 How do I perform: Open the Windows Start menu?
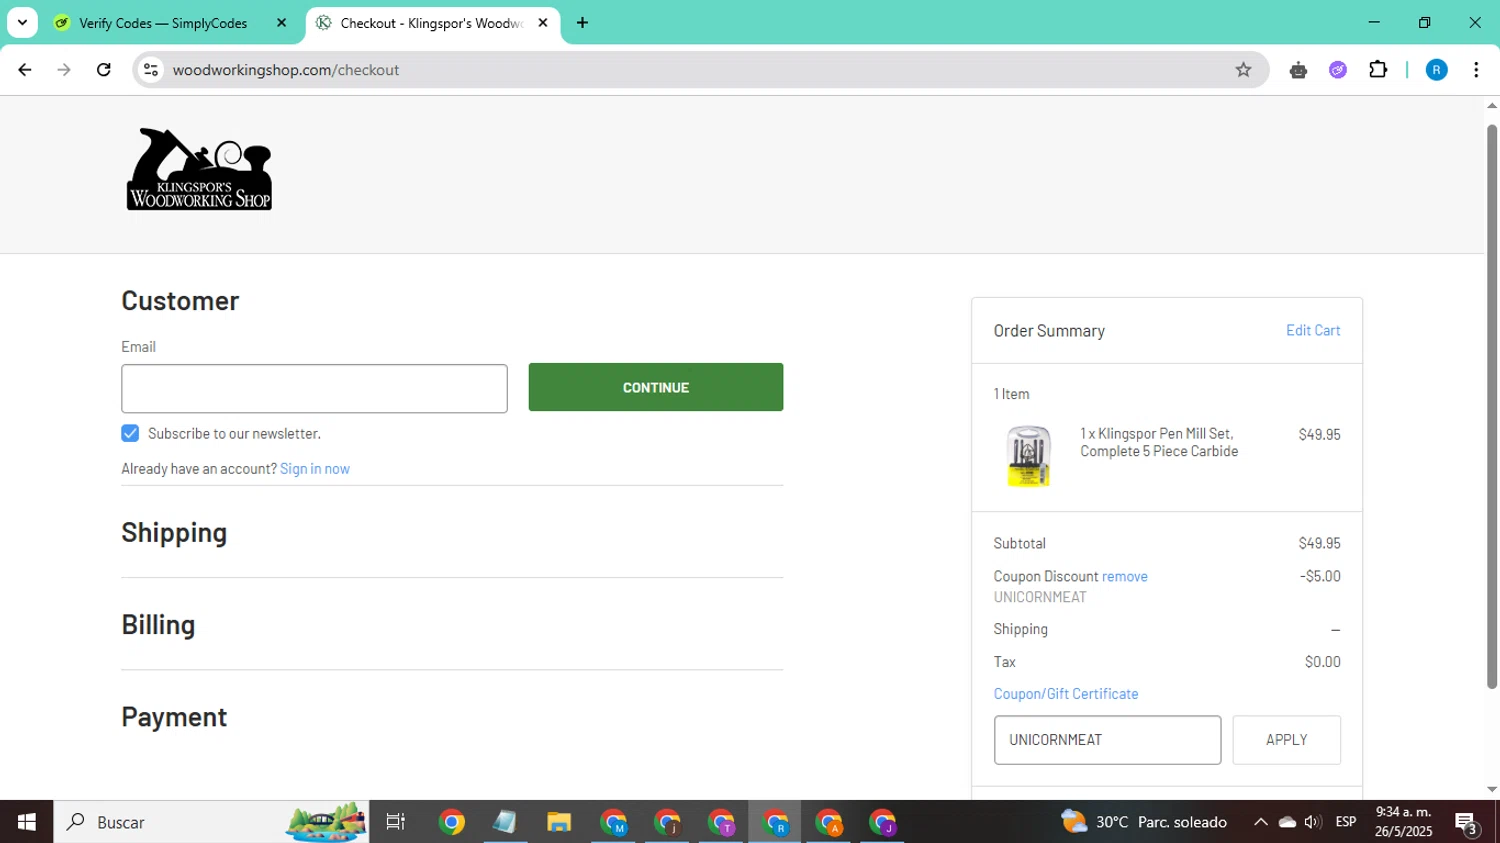coord(27,822)
